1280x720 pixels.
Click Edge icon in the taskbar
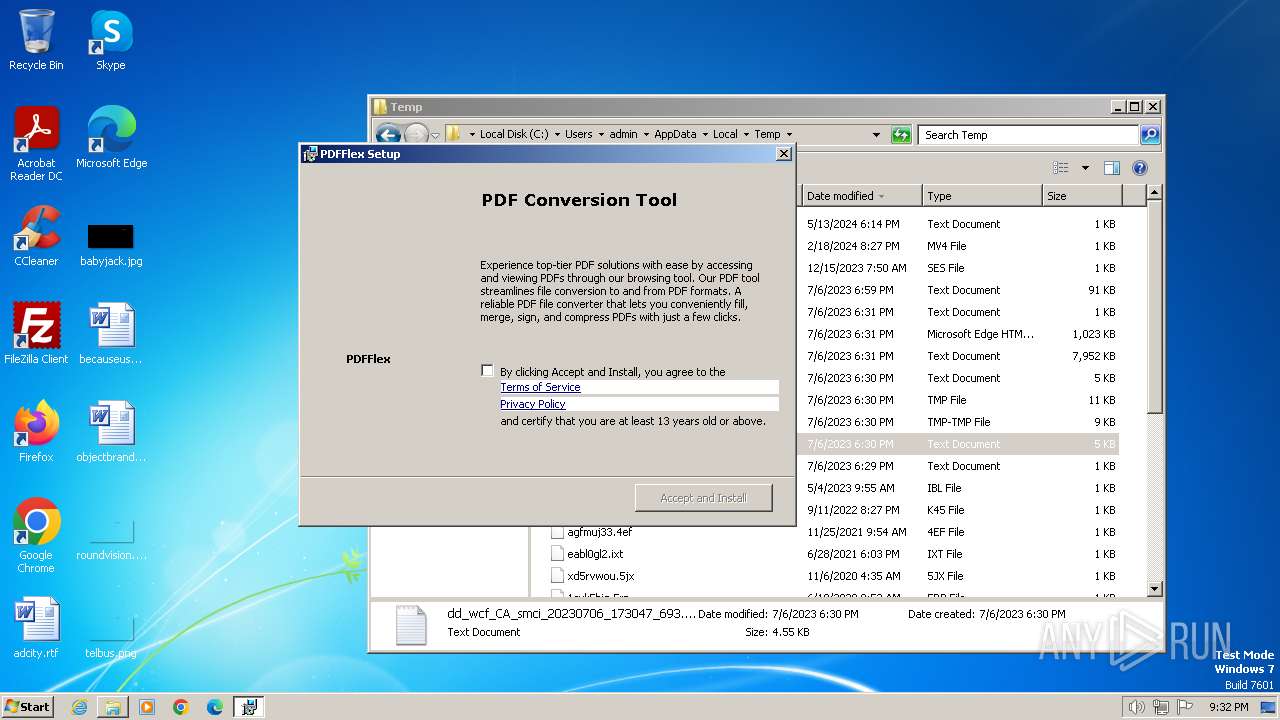pyautogui.click(x=215, y=707)
